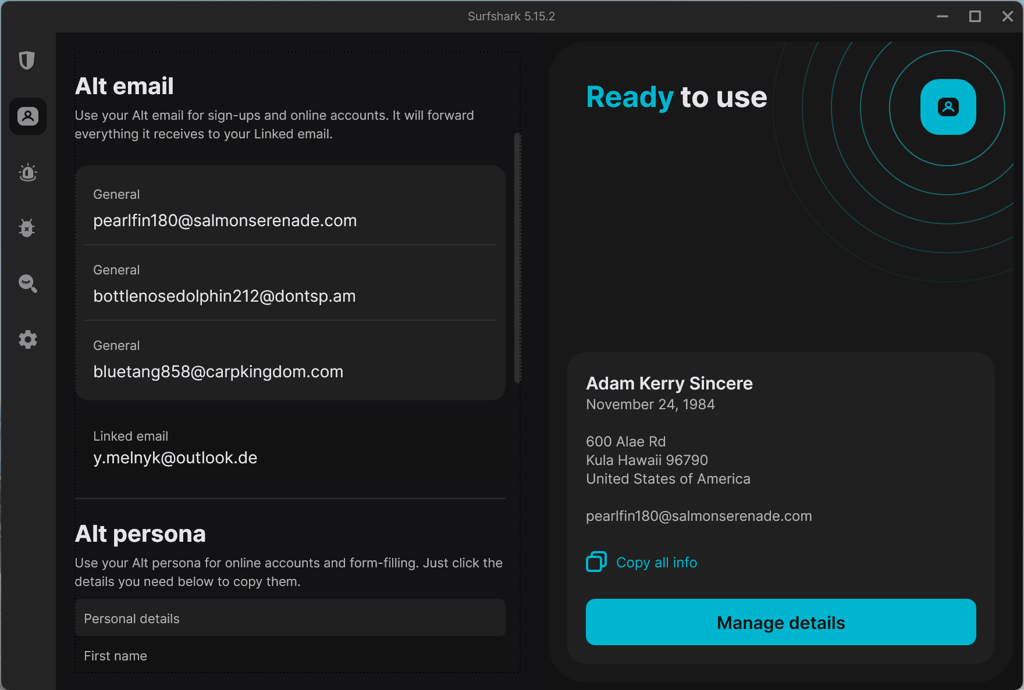Select the bottlenosedolphin212@dontsp.am alt email

coord(290,283)
